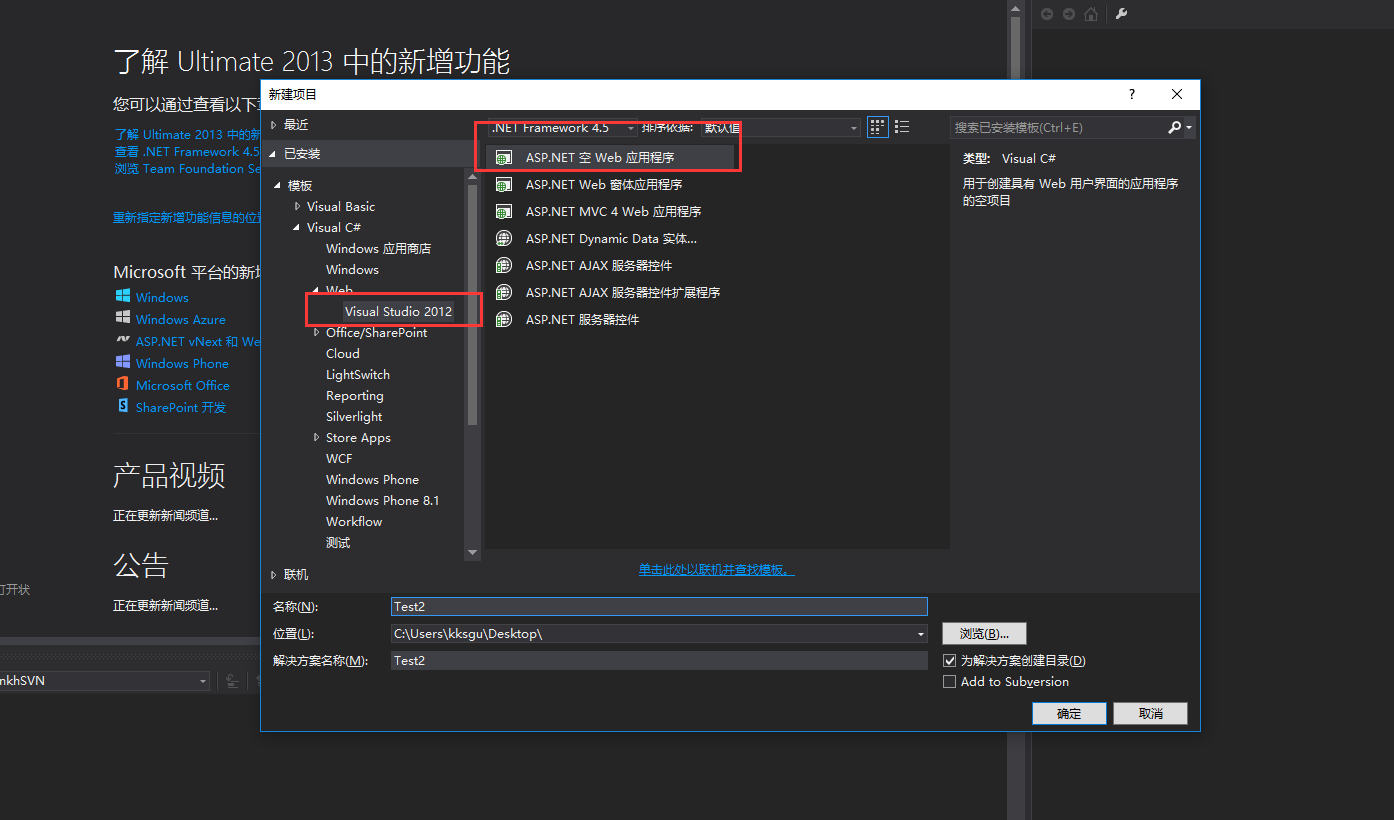Click the back arrow in right panel toolbar
1394x820 pixels.
pos(1047,14)
